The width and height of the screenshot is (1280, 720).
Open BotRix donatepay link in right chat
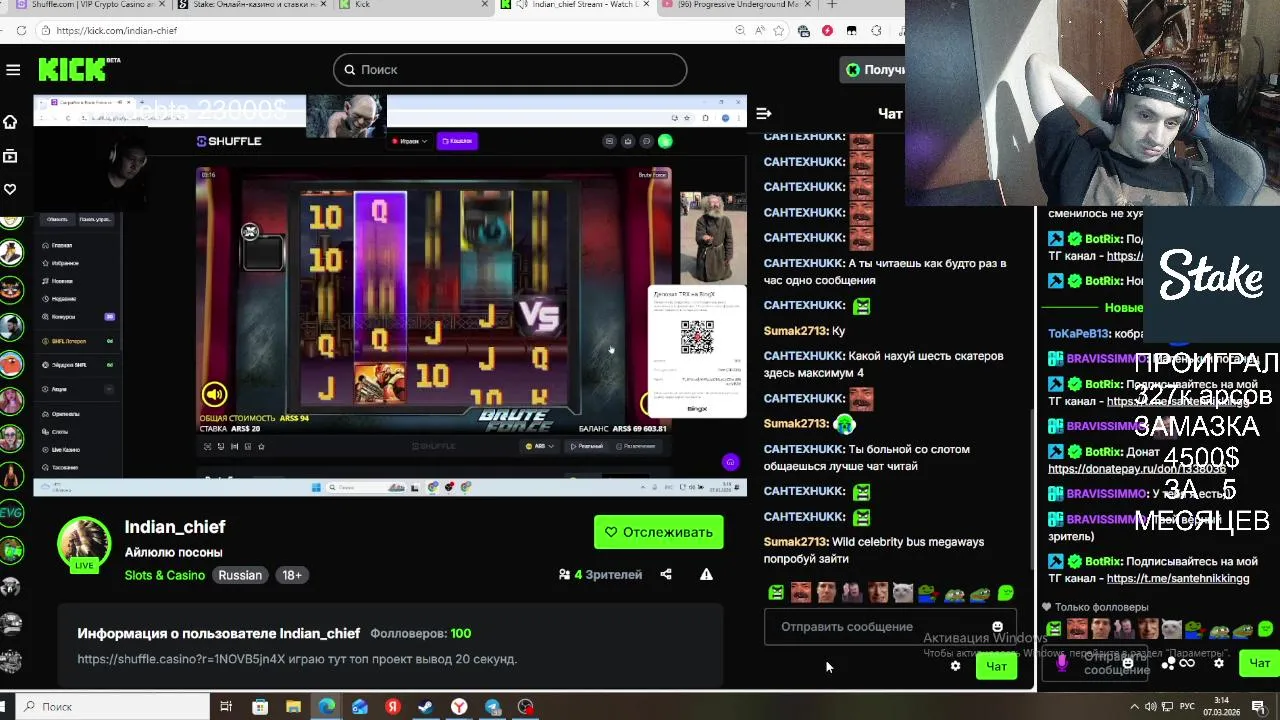point(1137,468)
